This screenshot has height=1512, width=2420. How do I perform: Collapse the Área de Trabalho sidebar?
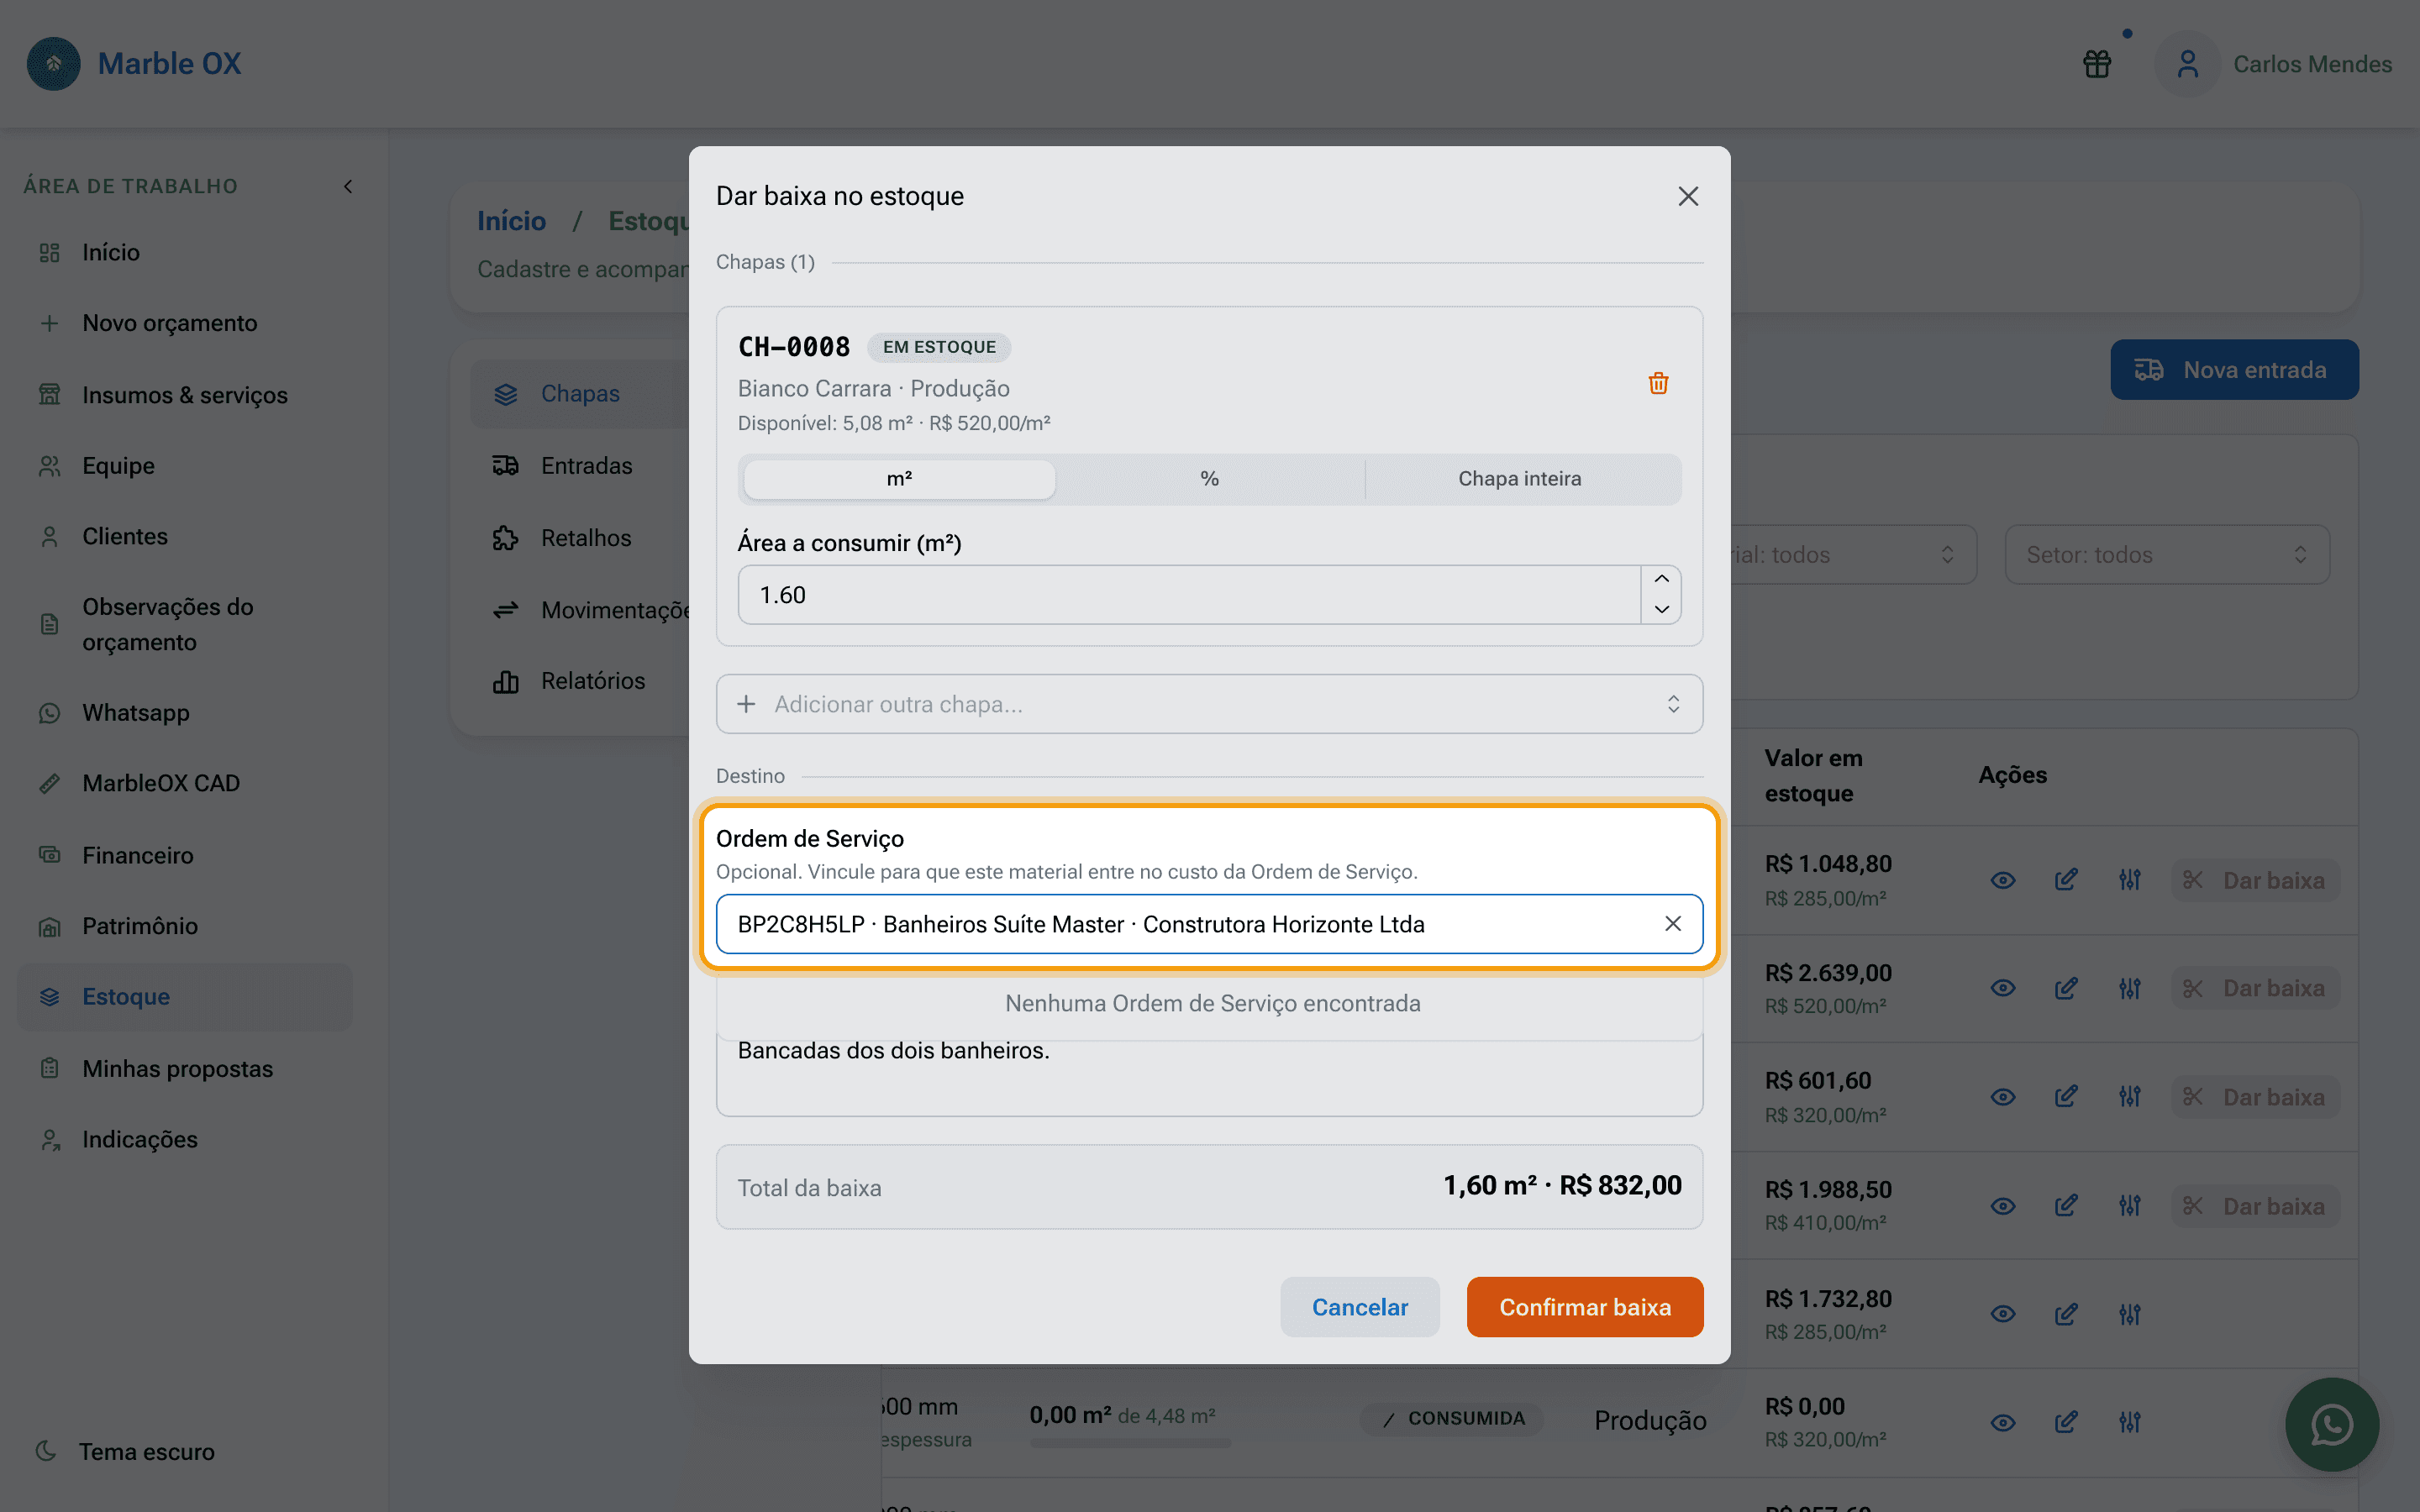pyautogui.click(x=348, y=186)
